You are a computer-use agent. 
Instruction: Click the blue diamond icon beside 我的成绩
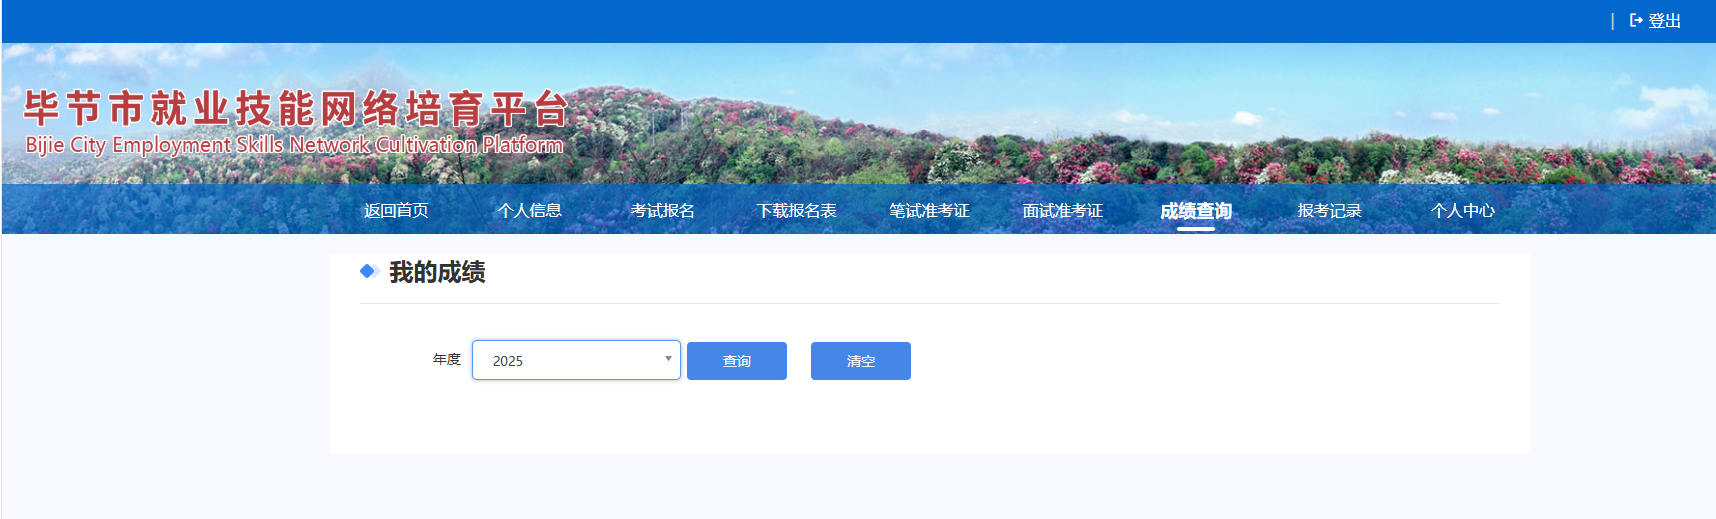(367, 271)
